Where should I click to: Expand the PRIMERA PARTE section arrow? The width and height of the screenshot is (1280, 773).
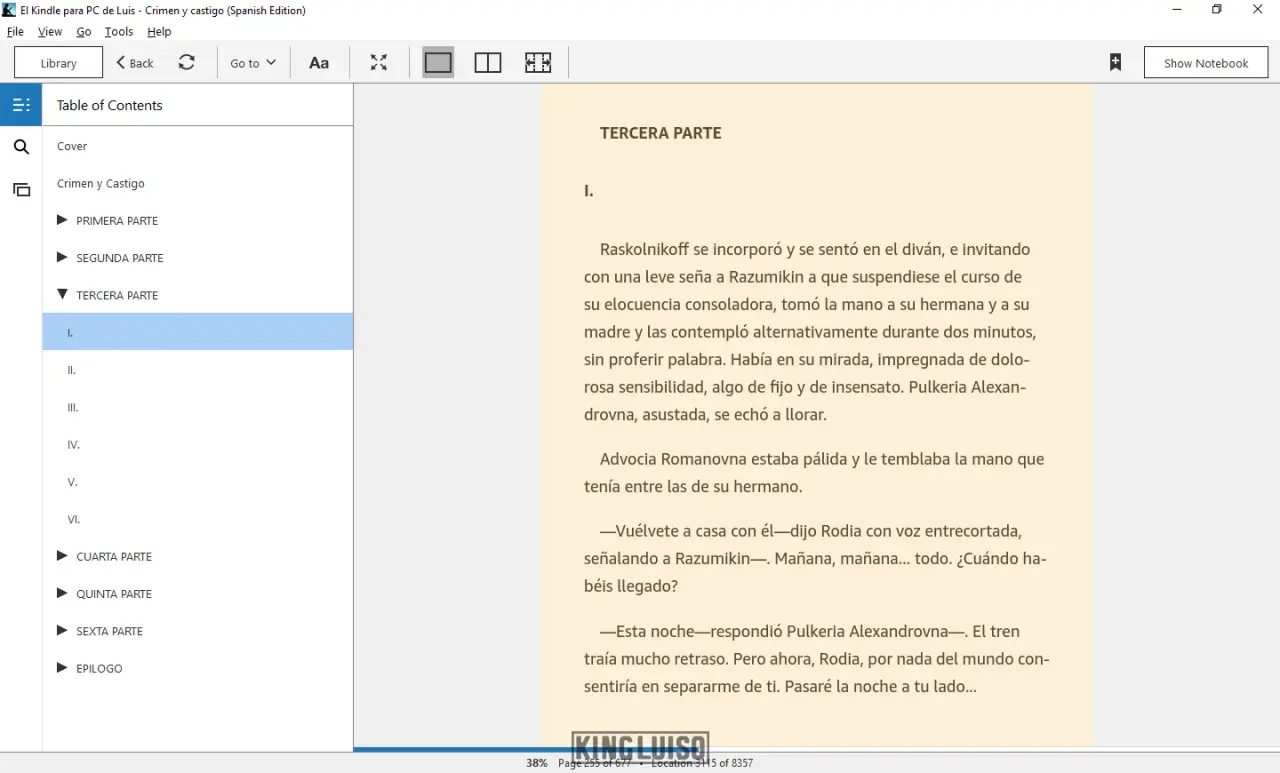coord(62,220)
